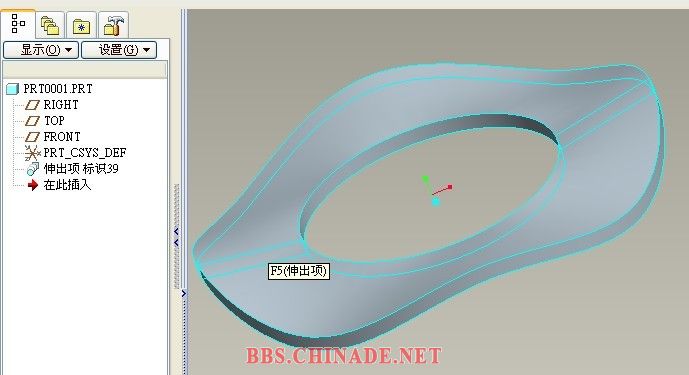Collapse the navigator panel with upper left arrow
The width and height of the screenshot is (689, 375).
pos(176,231)
